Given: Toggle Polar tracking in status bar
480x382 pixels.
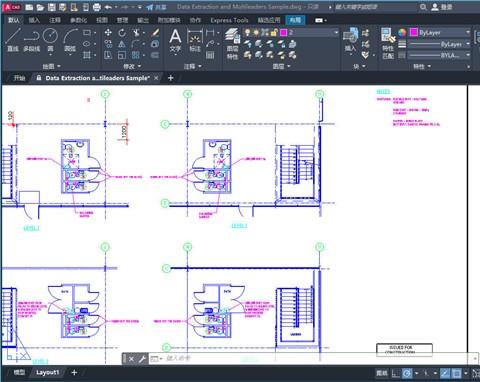Looking at the screenshot, I should (407, 373).
